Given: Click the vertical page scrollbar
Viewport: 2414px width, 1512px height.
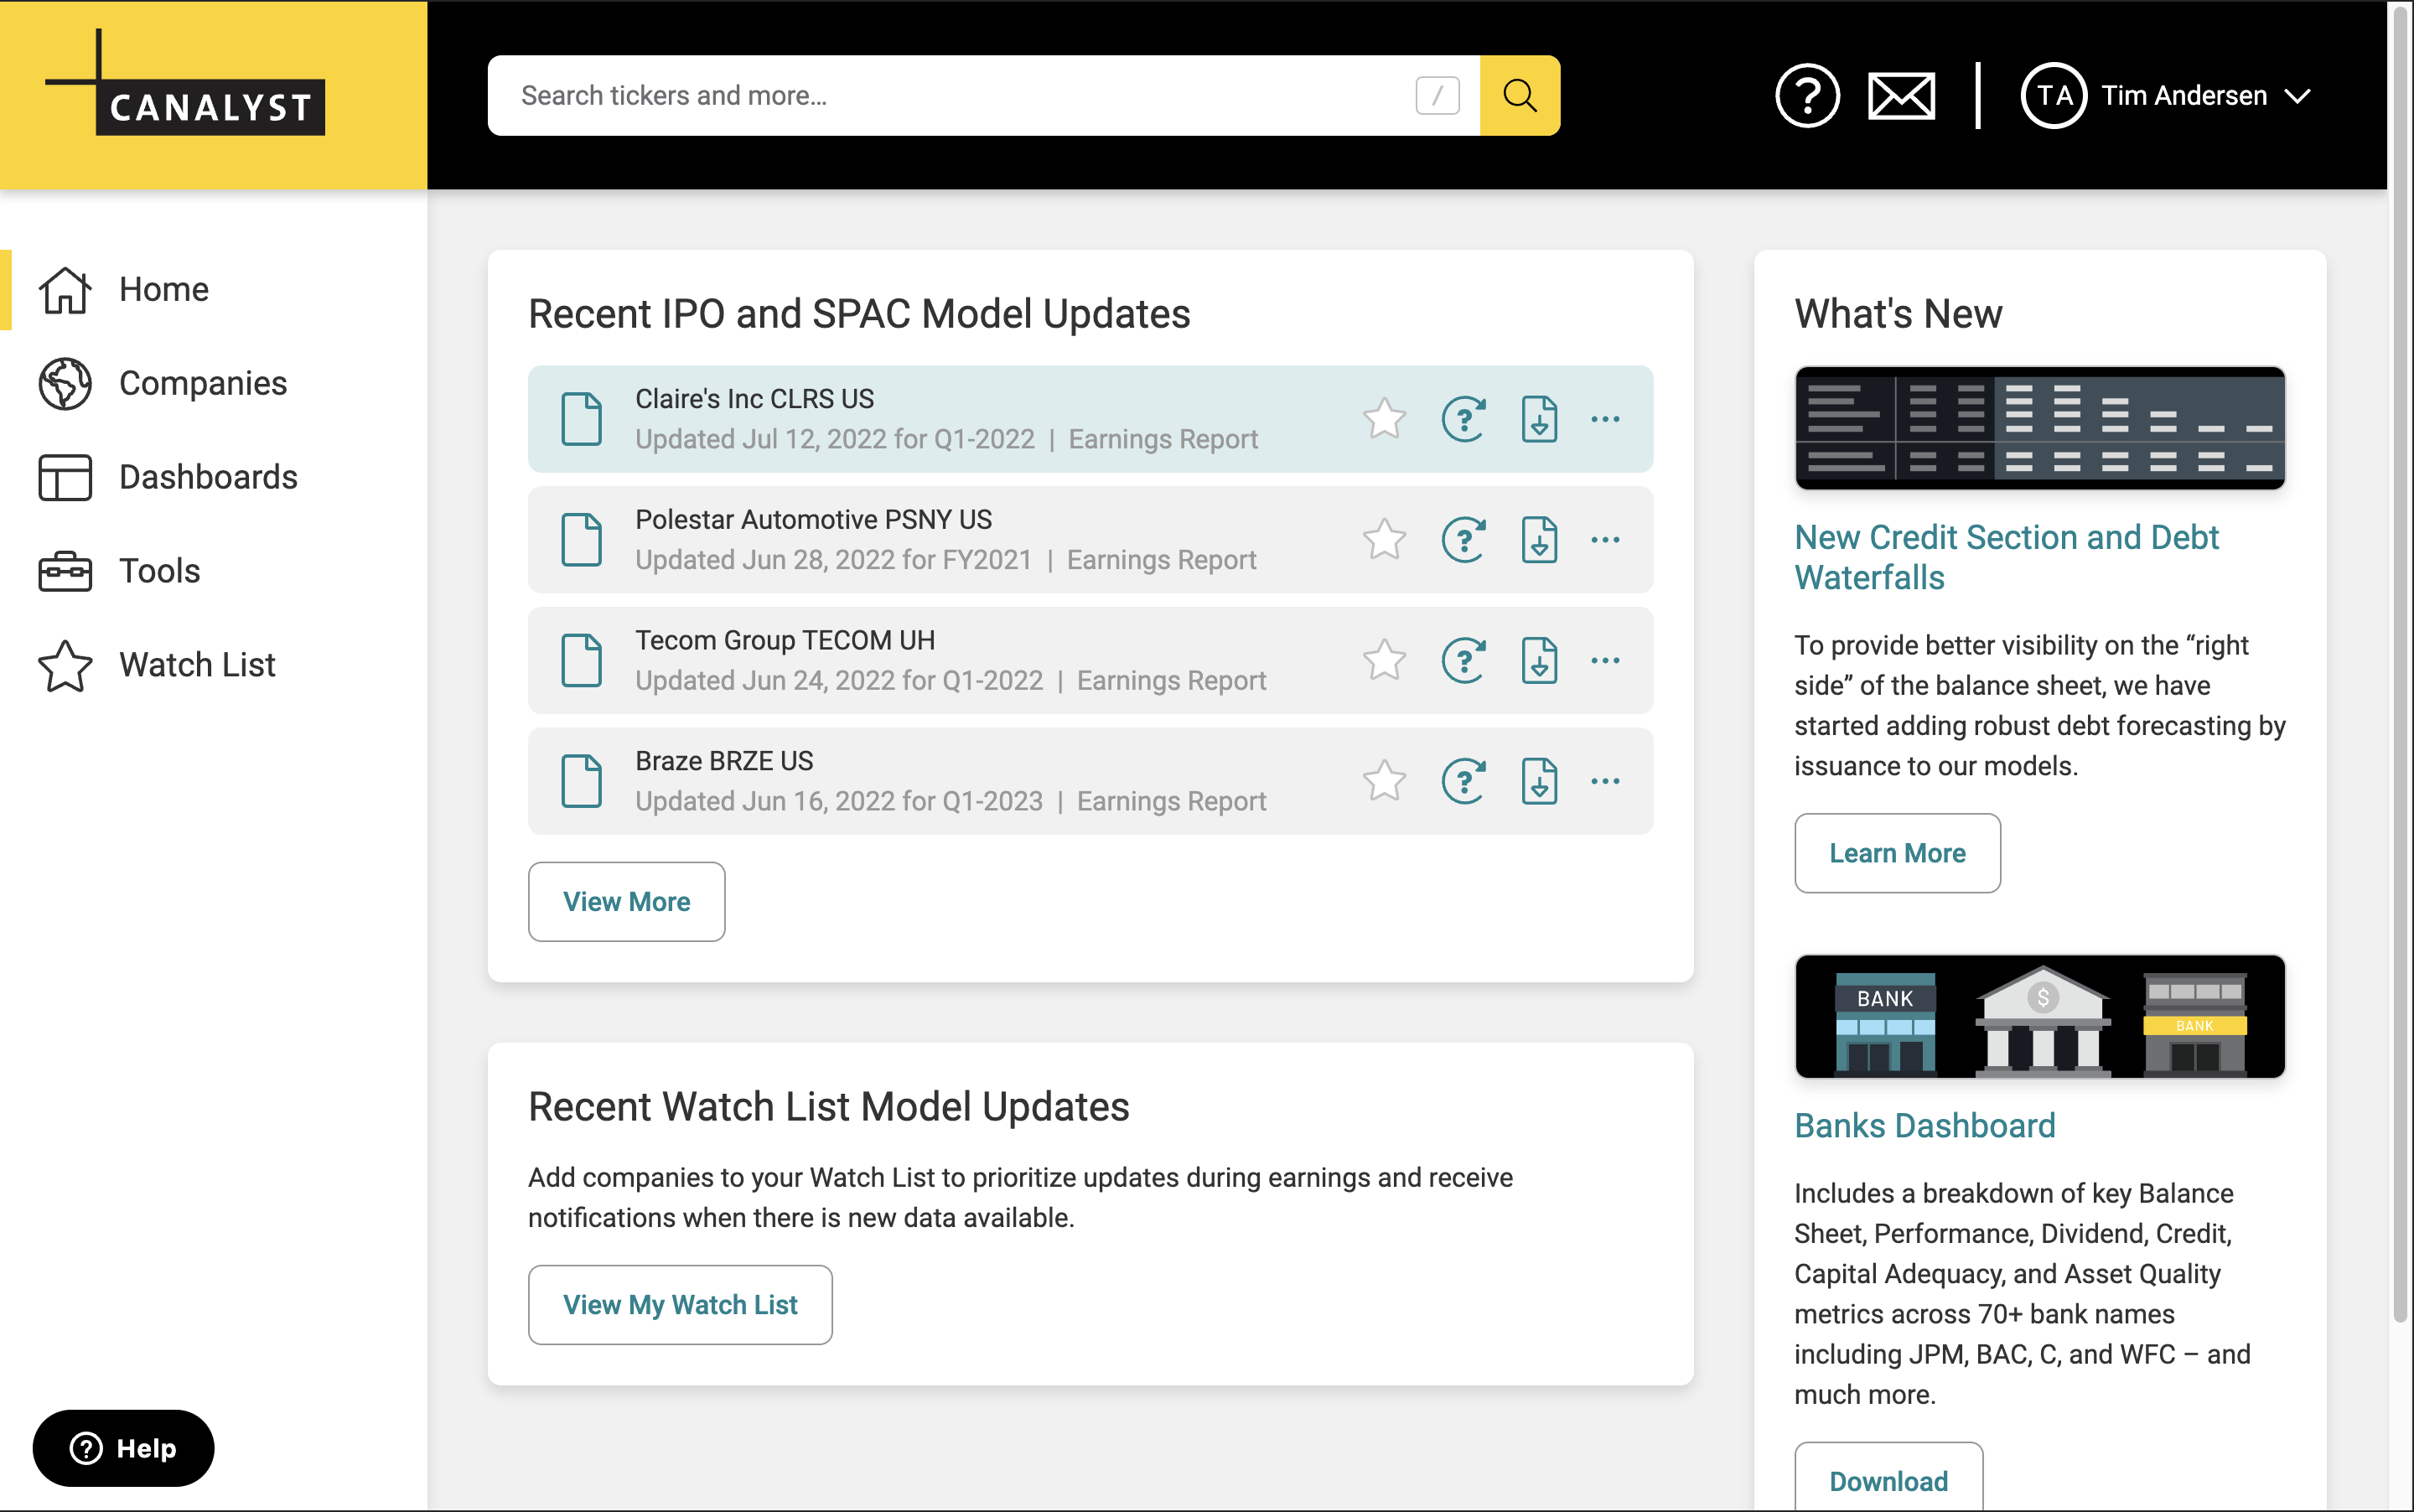Looking at the screenshot, I should [2399, 660].
